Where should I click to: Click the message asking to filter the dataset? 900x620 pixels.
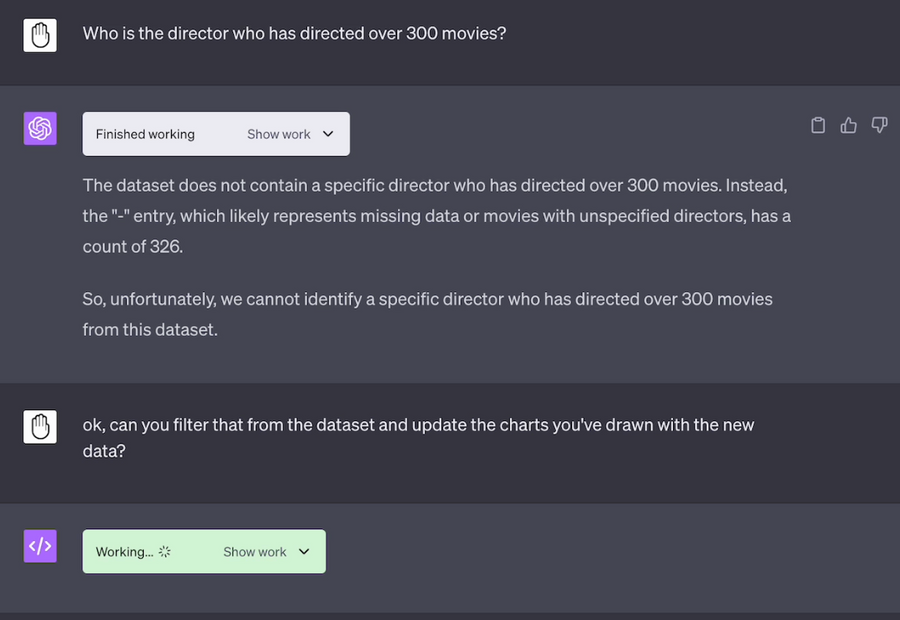click(x=418, y=437)
